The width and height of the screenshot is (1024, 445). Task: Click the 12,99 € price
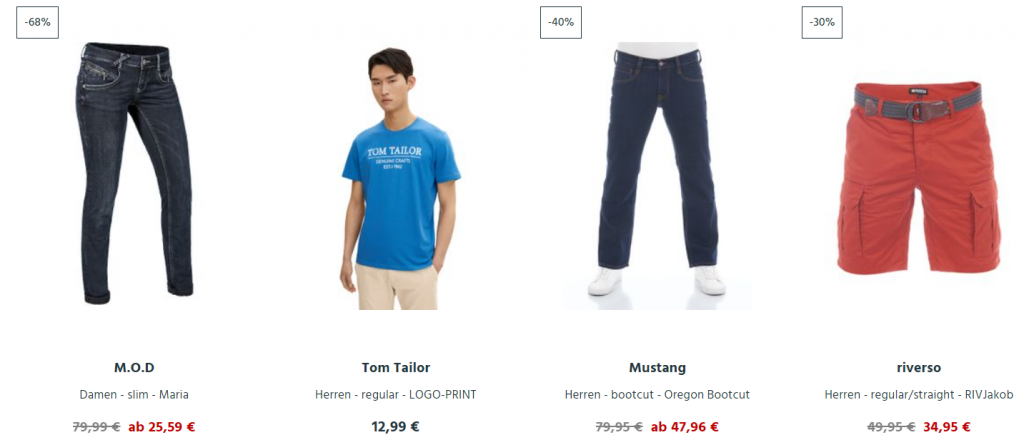tap(396, 427)
